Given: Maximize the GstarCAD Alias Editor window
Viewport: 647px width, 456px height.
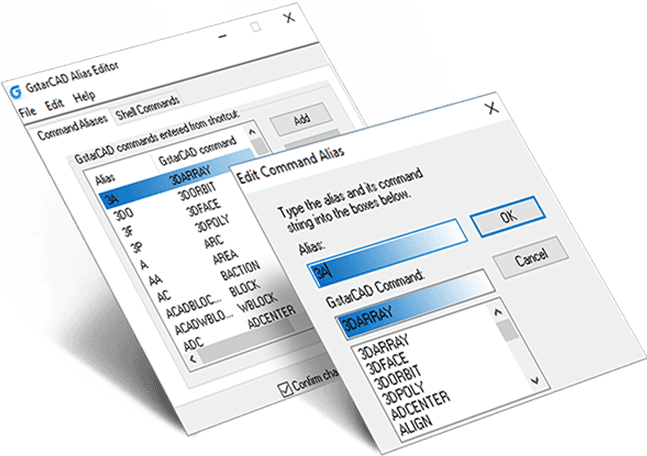Looking at the screenshot, I should point(256,27).
